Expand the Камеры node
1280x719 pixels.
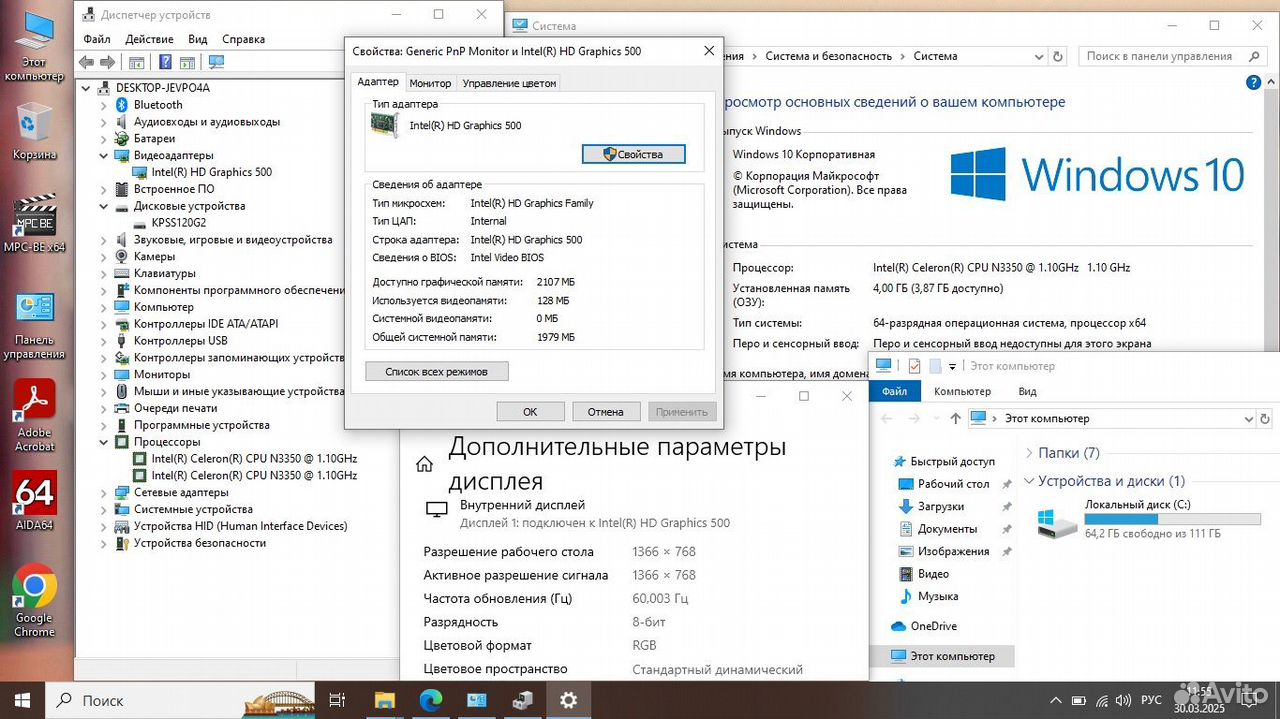104,257
